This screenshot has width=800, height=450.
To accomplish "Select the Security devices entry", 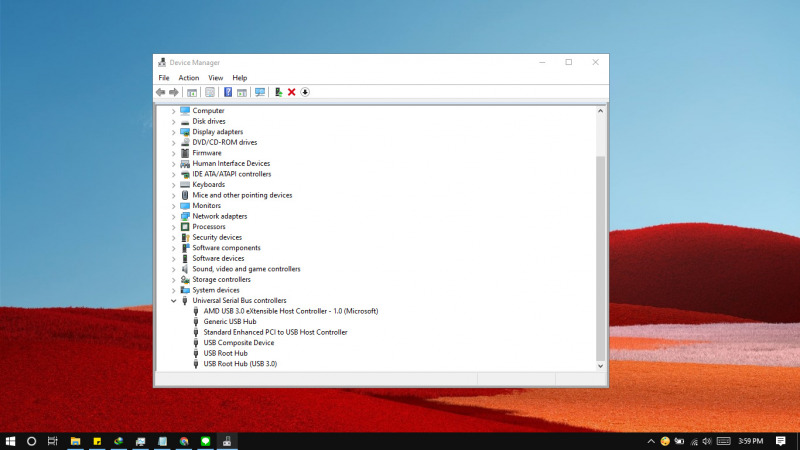I will click(217, 237).
